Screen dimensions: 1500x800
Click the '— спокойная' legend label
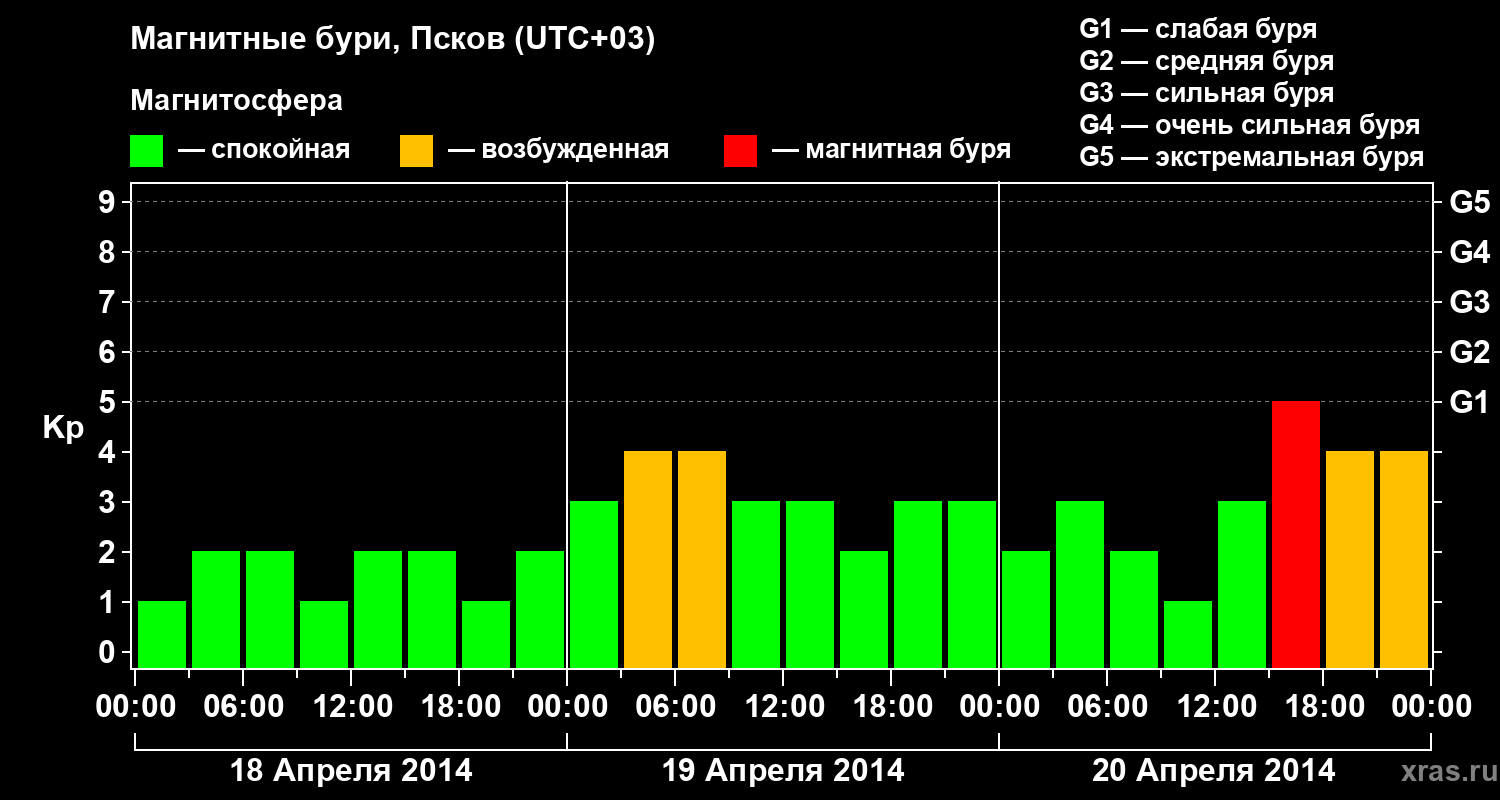click(x=264, y=151)
